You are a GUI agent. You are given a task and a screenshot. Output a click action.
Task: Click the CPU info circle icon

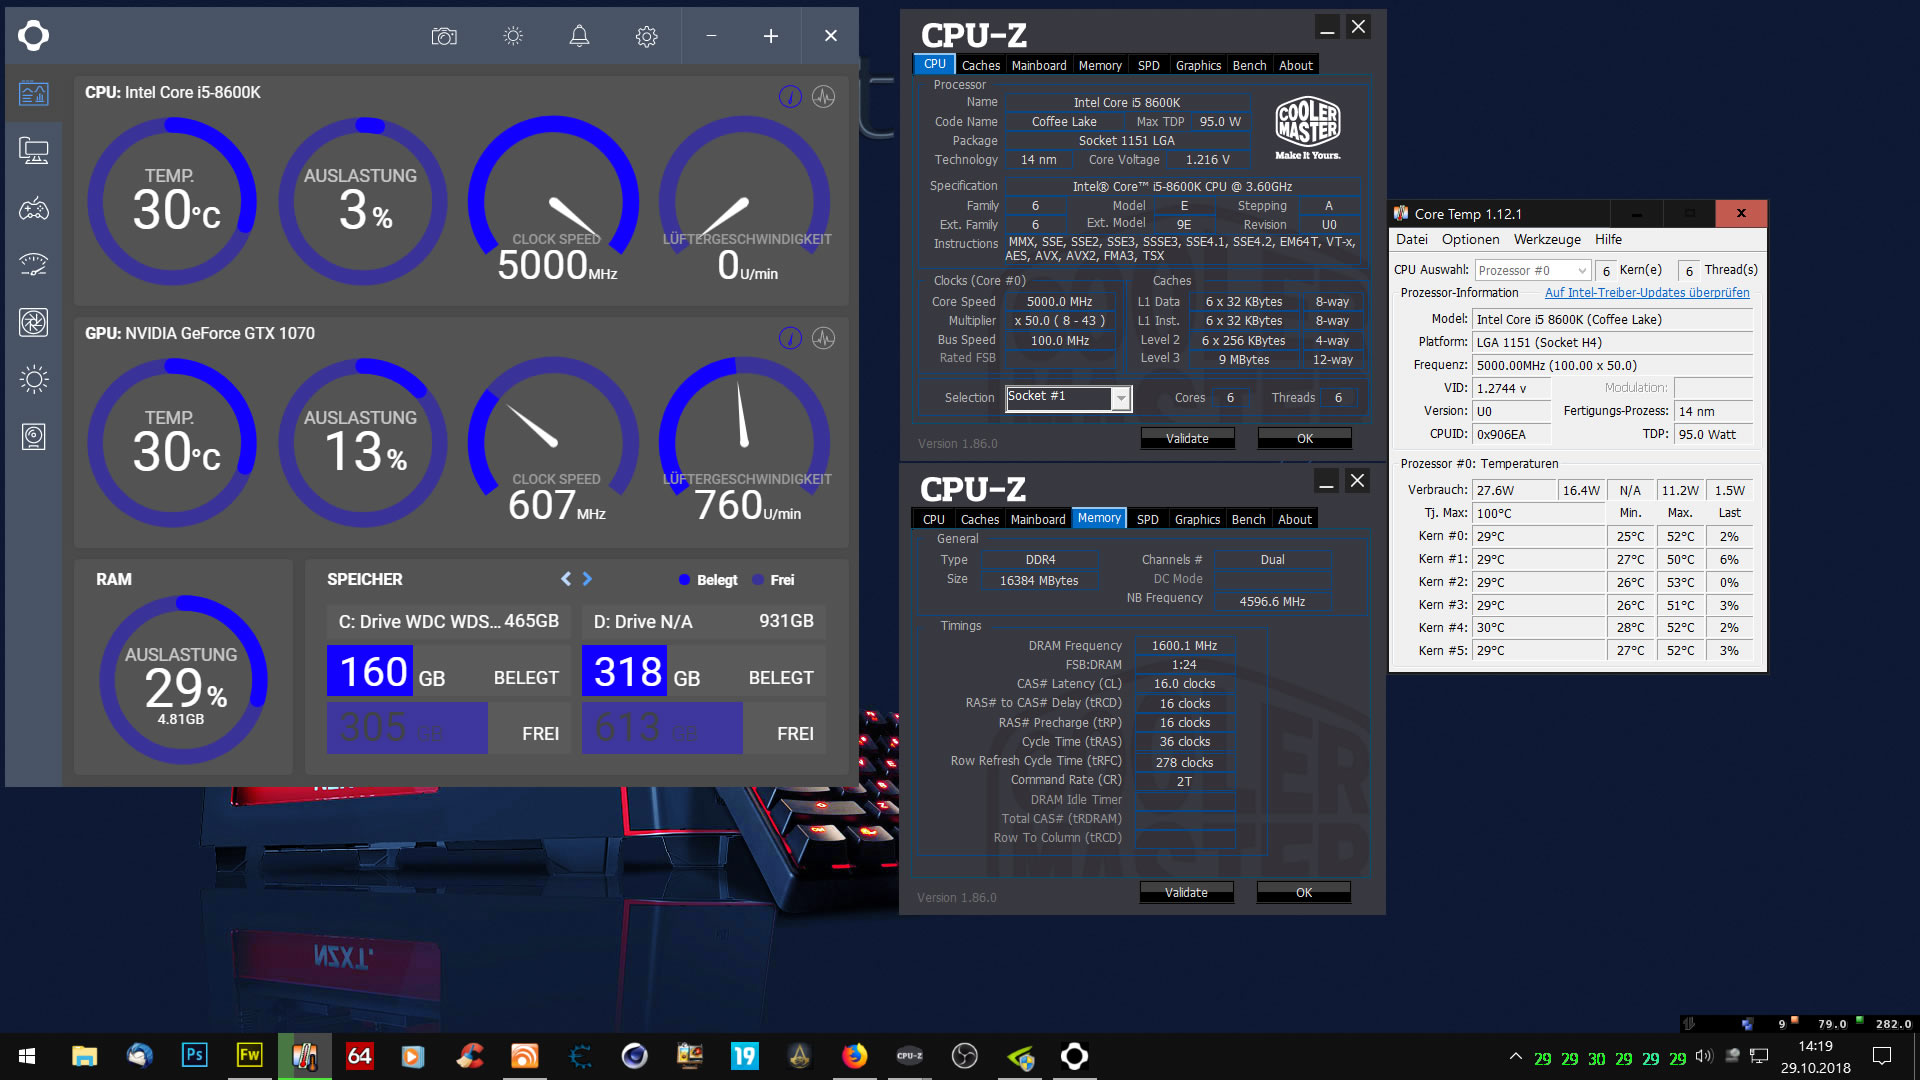790,96
